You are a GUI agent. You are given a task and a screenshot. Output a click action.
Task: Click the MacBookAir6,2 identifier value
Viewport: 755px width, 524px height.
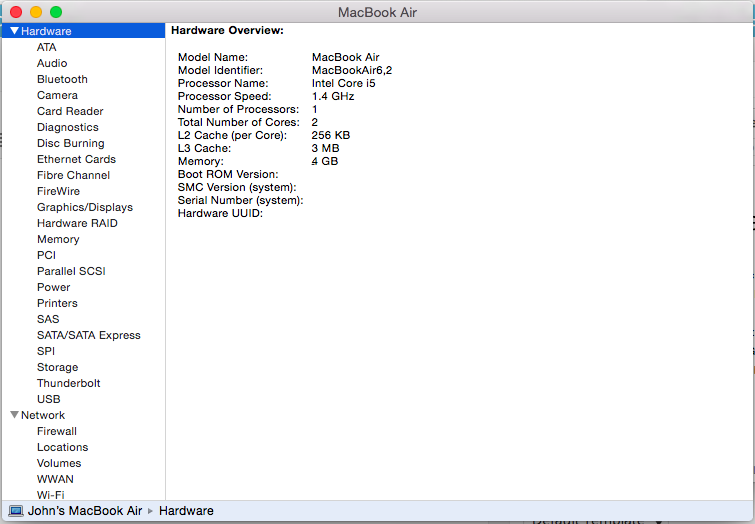(x=352, y=70)
